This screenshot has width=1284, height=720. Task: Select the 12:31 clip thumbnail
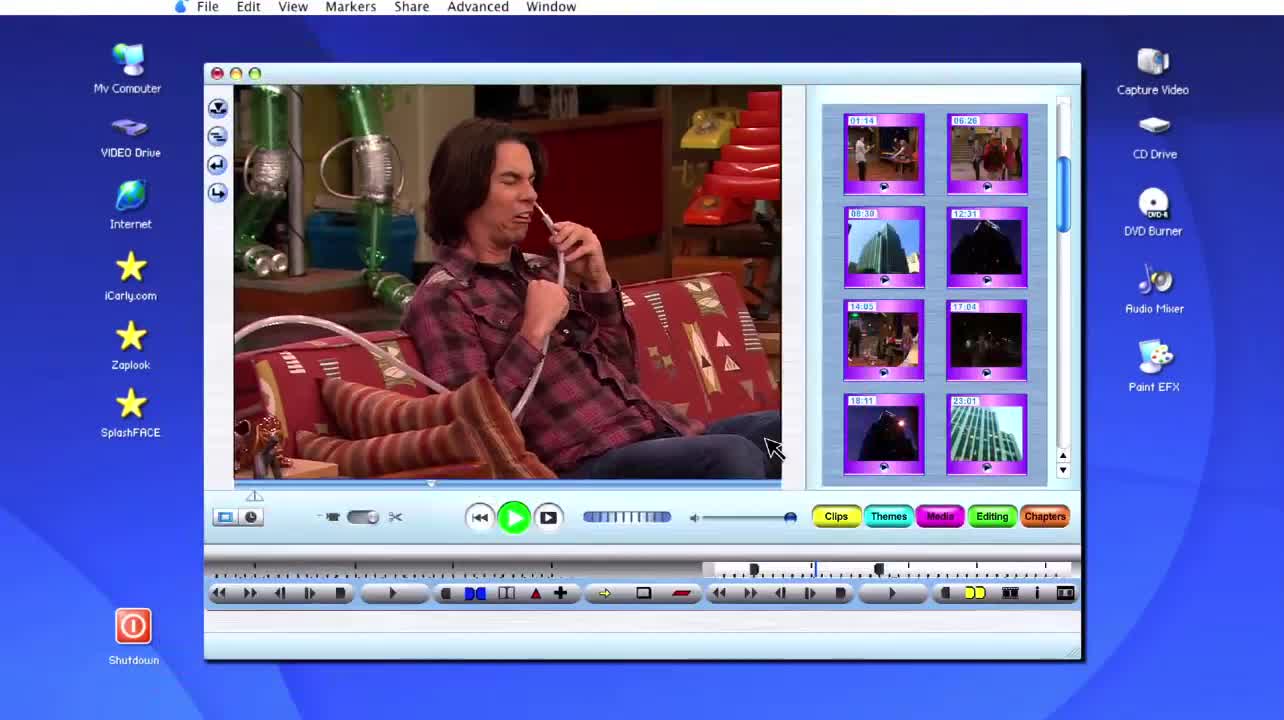(x=987, y=247)
